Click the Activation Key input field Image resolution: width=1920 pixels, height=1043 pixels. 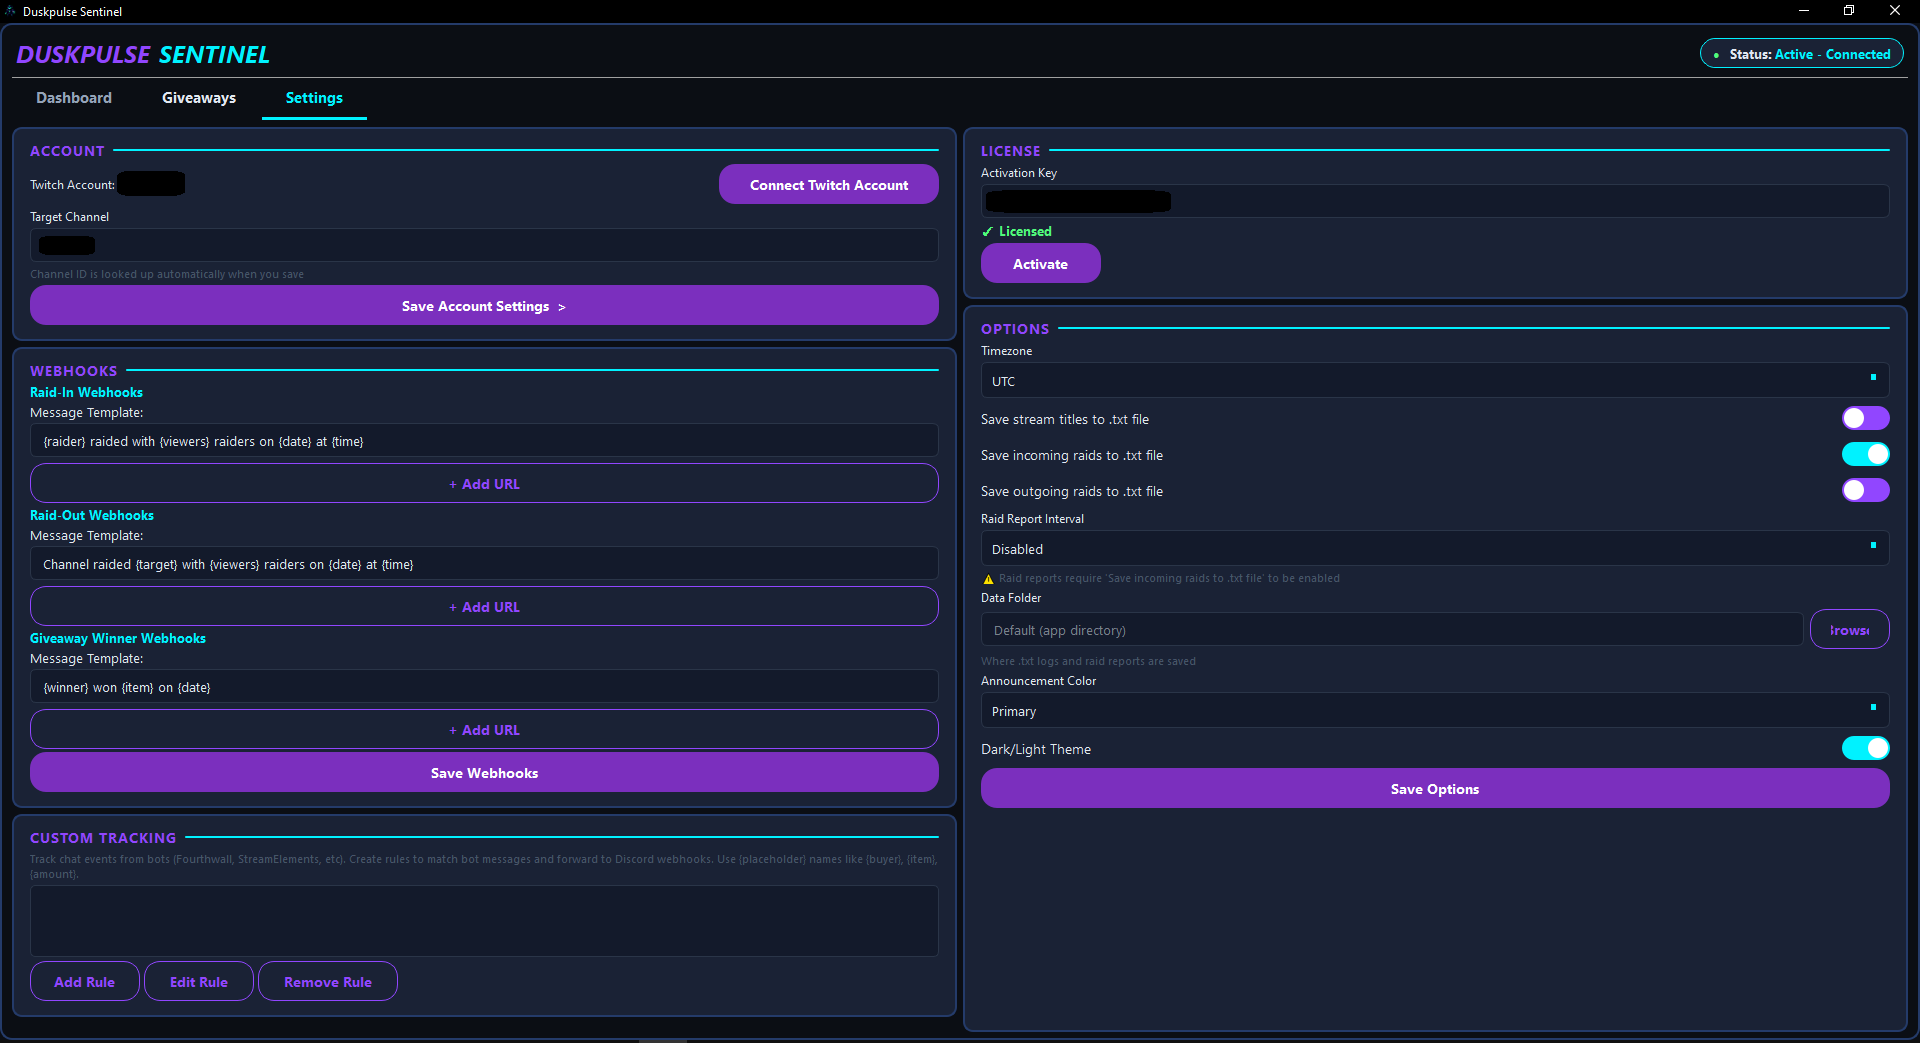[1435, 201]
